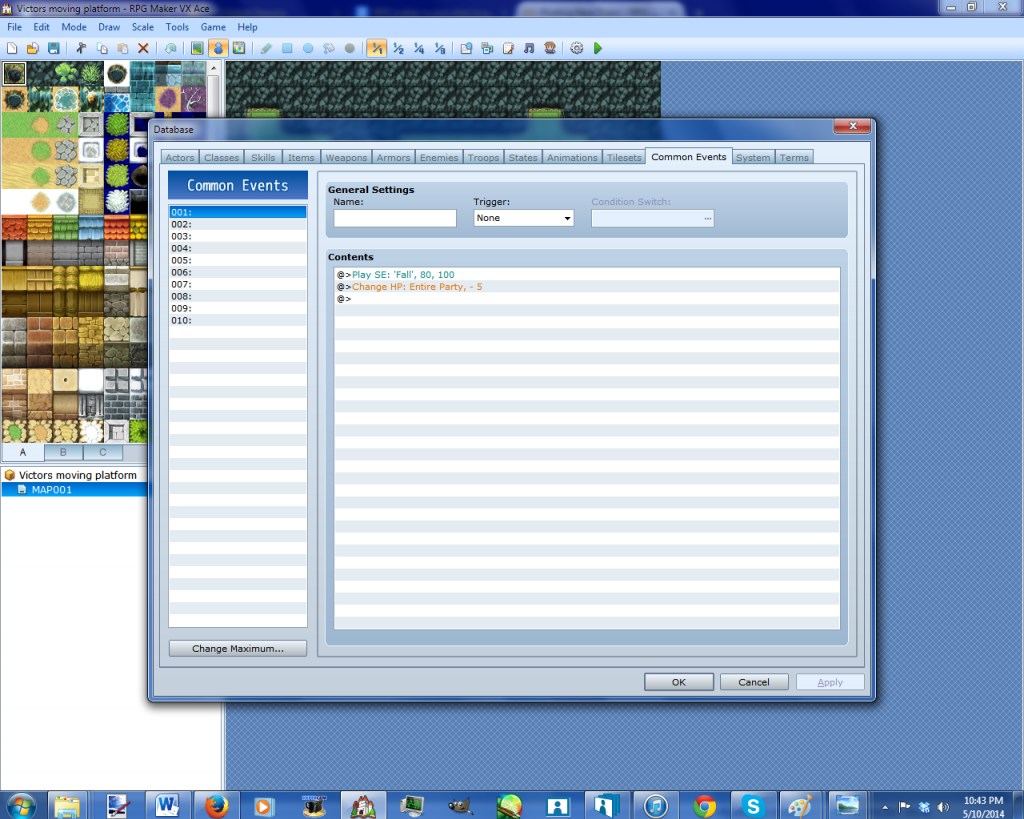
Task: Click the common event Name field
Action: (x=395, y=218)
